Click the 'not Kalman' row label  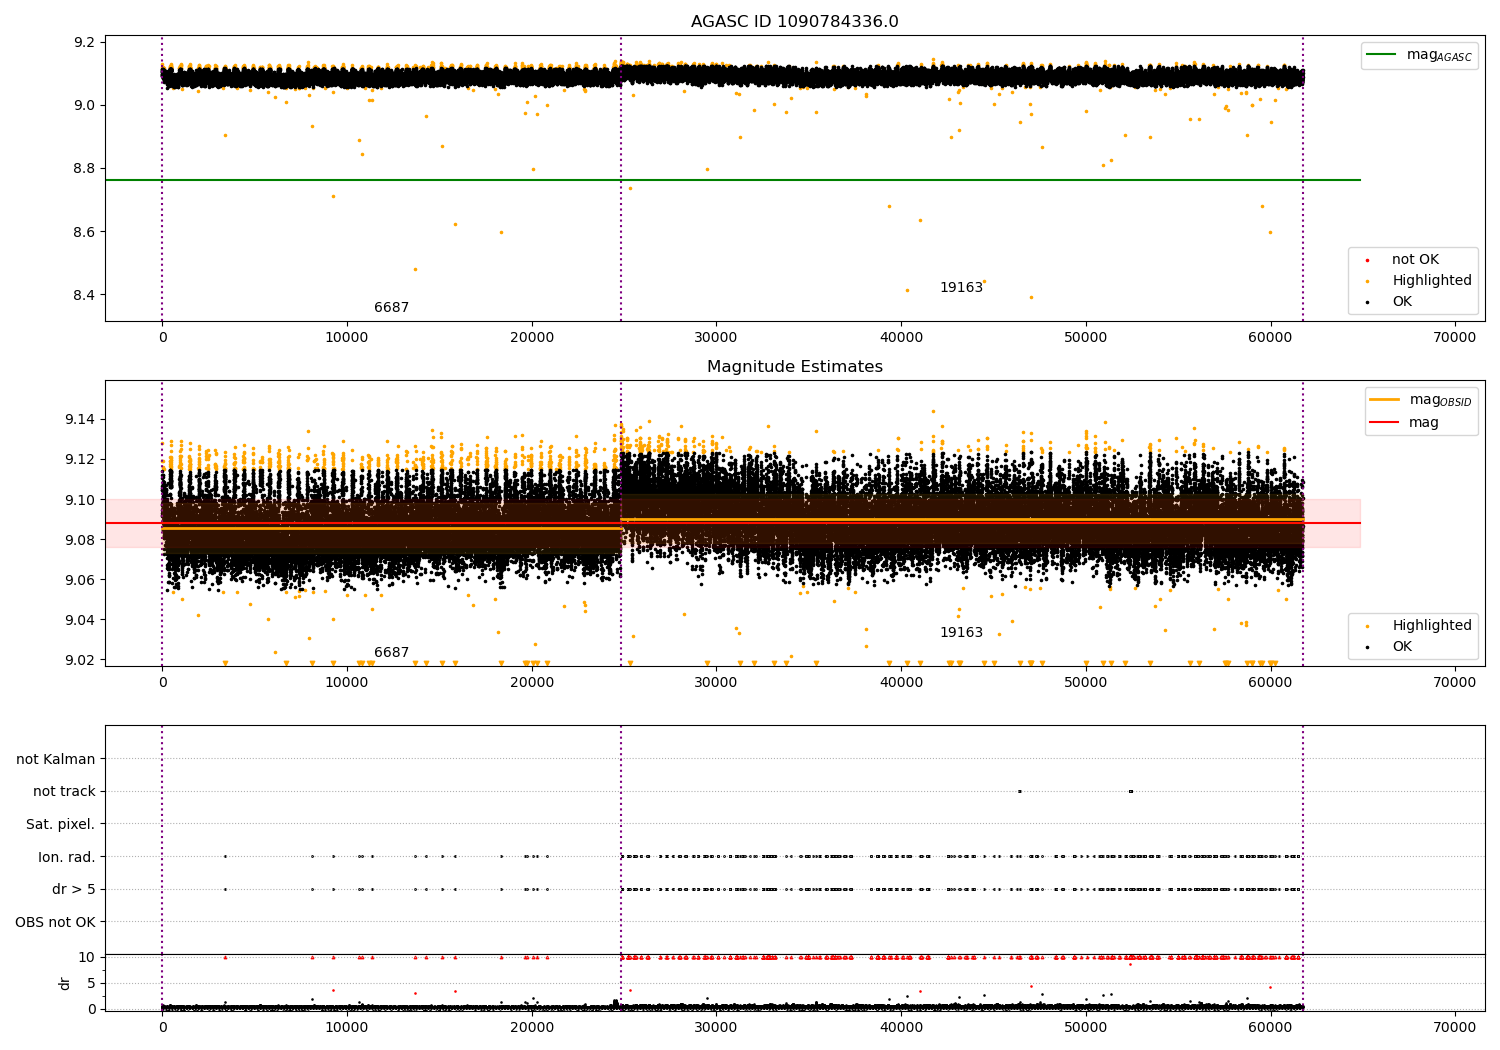[56, 759]
